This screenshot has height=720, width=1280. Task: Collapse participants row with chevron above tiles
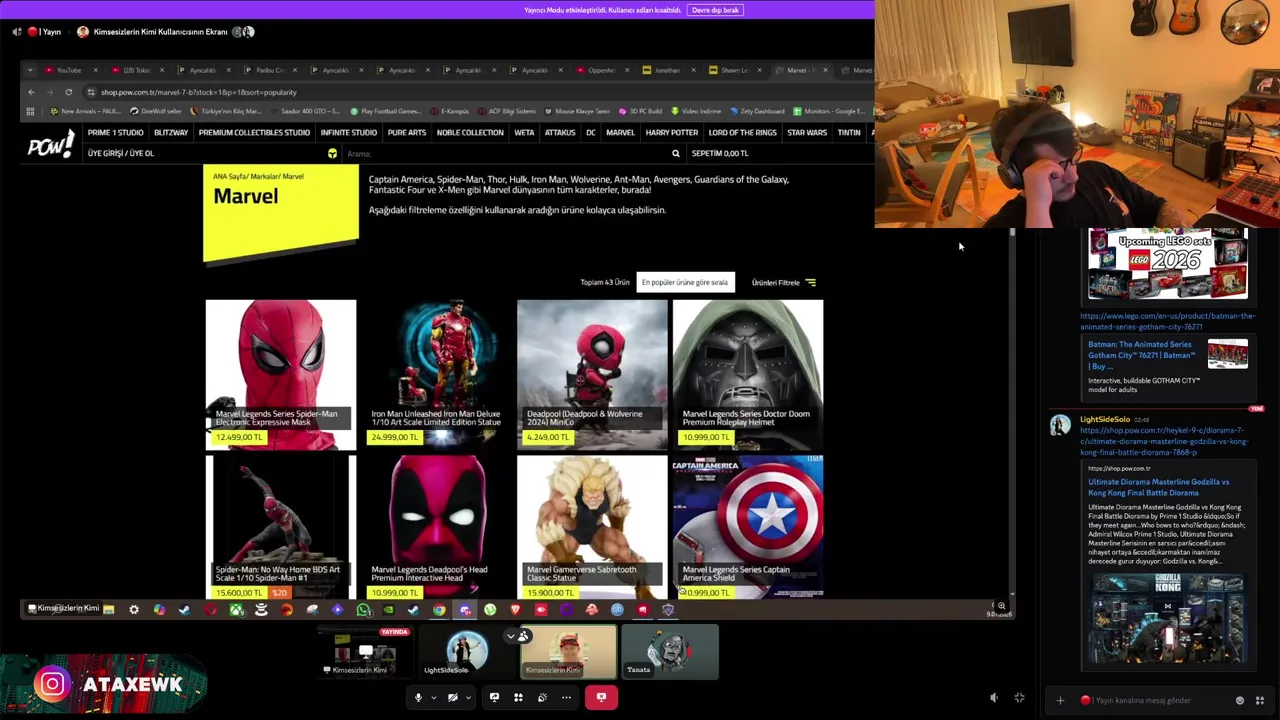[x=511, y=636]
